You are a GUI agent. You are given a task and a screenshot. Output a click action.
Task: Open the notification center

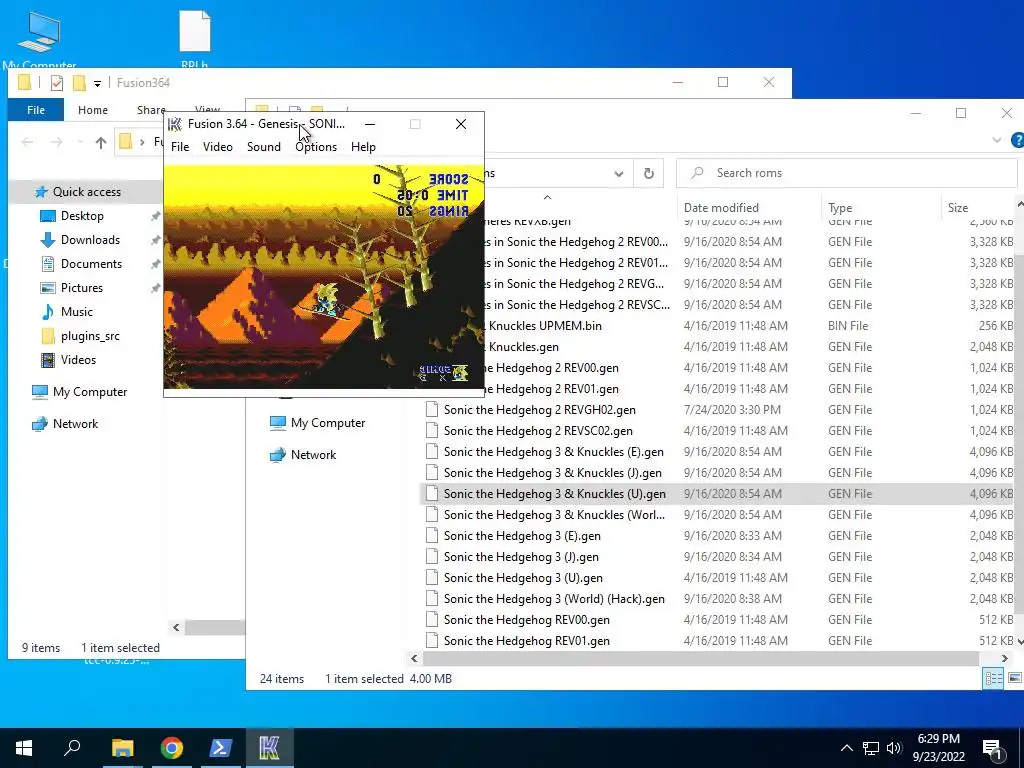[x=993, y=748]
